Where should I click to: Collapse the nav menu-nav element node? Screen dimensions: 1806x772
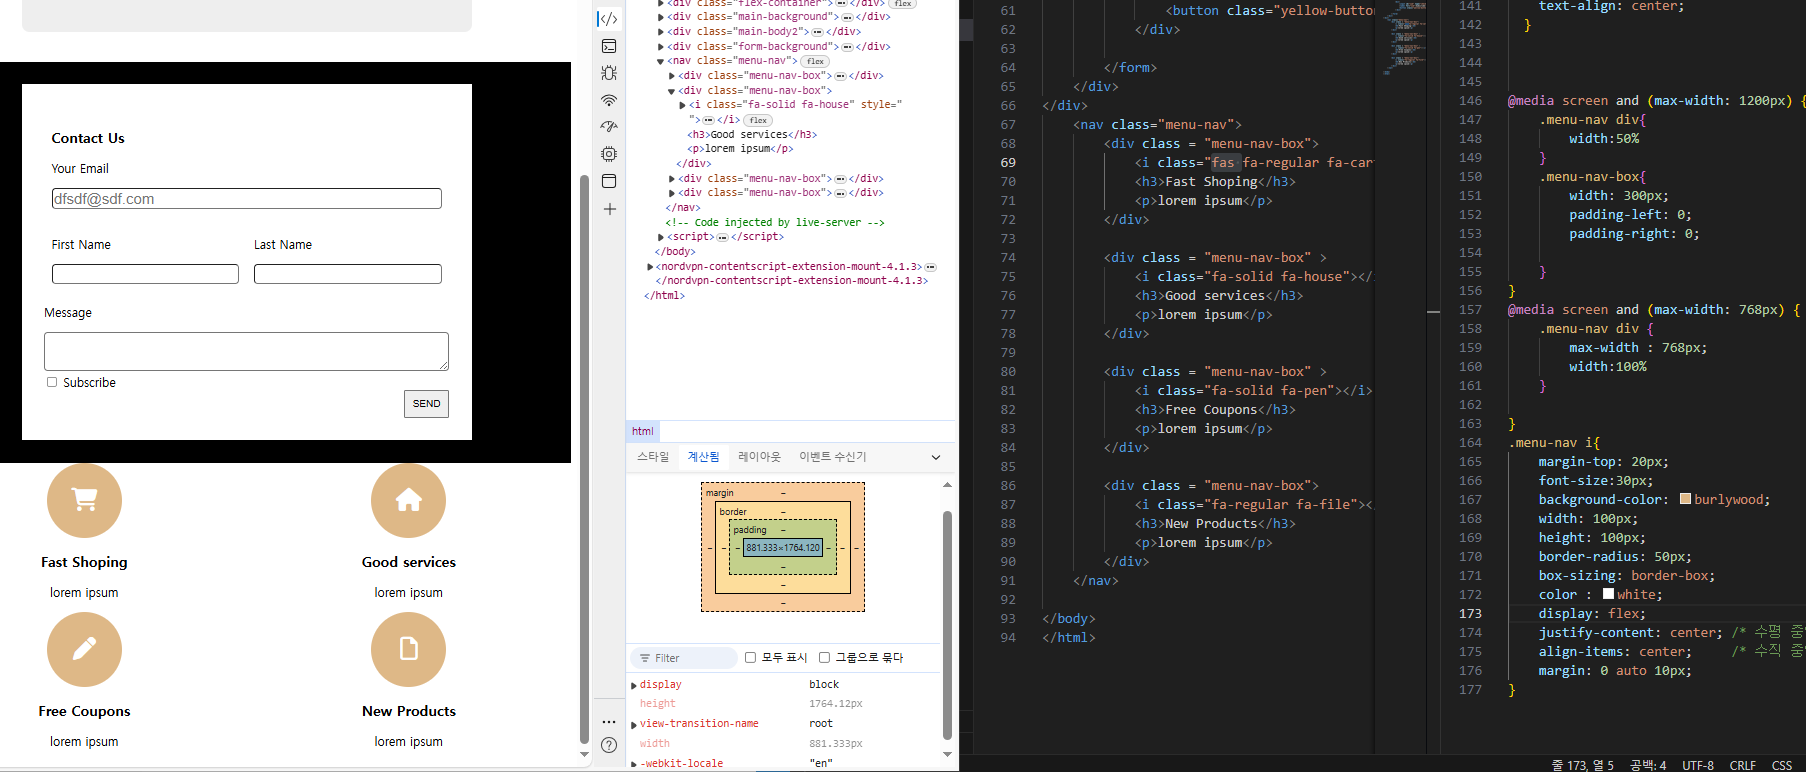pos(661,61)
